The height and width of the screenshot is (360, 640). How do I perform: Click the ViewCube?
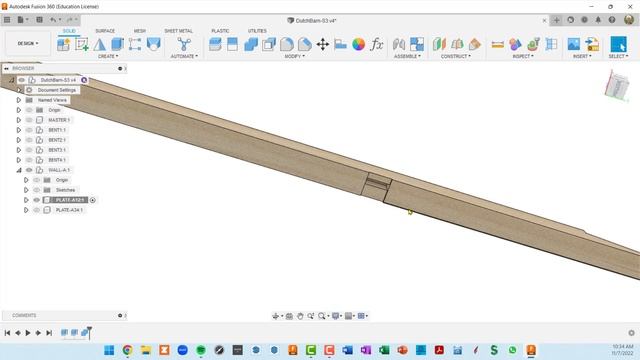tap(617, 86)
